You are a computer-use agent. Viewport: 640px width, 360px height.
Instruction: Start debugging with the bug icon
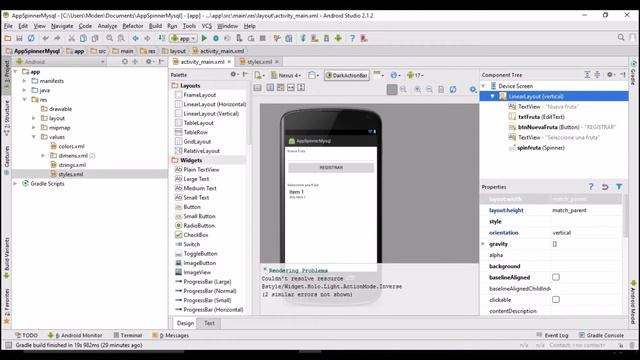216,38
